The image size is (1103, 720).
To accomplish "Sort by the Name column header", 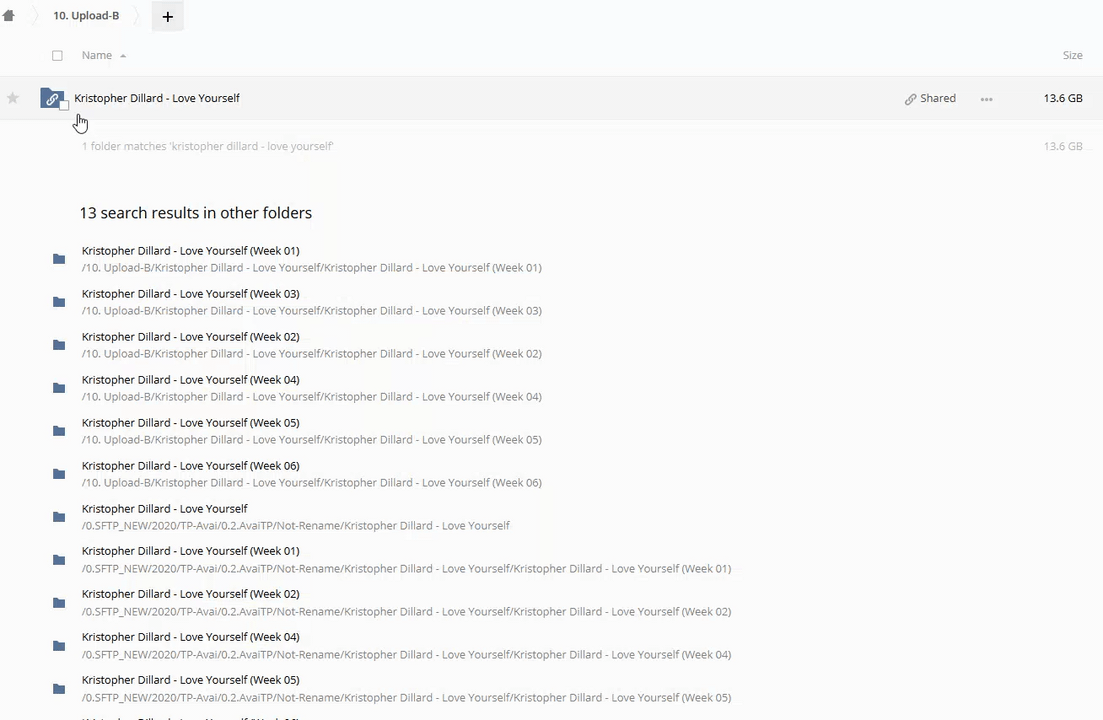I will (97, 56).
